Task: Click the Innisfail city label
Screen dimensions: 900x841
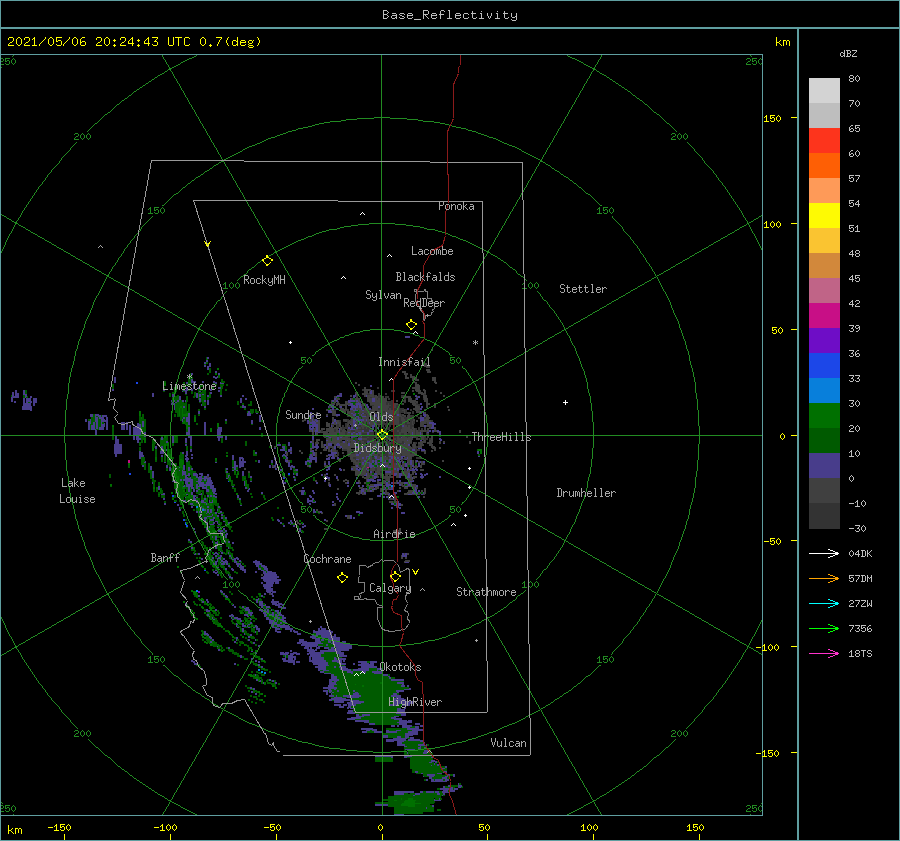Action: tap(404, 362)
